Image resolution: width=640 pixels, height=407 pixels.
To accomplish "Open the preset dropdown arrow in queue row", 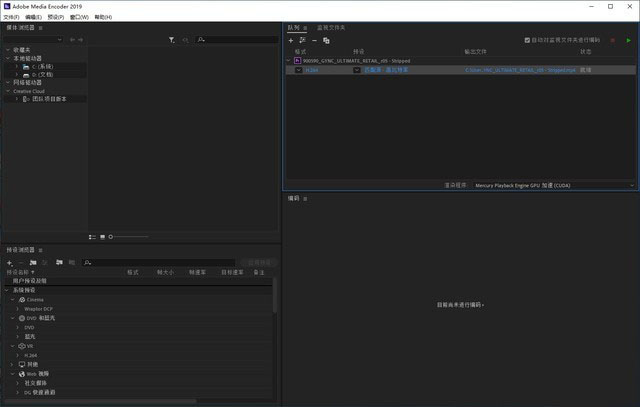I will pyautogui.click(x=357, y=70).
